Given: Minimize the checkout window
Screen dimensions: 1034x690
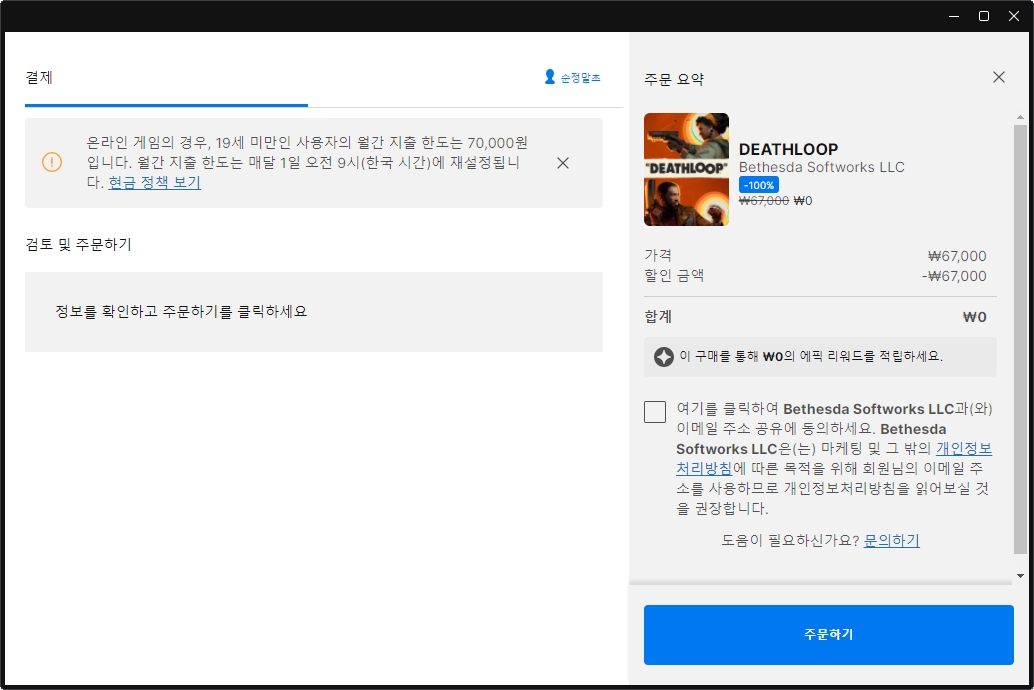Looking at the screenshot, I should (x=954, y=16).
